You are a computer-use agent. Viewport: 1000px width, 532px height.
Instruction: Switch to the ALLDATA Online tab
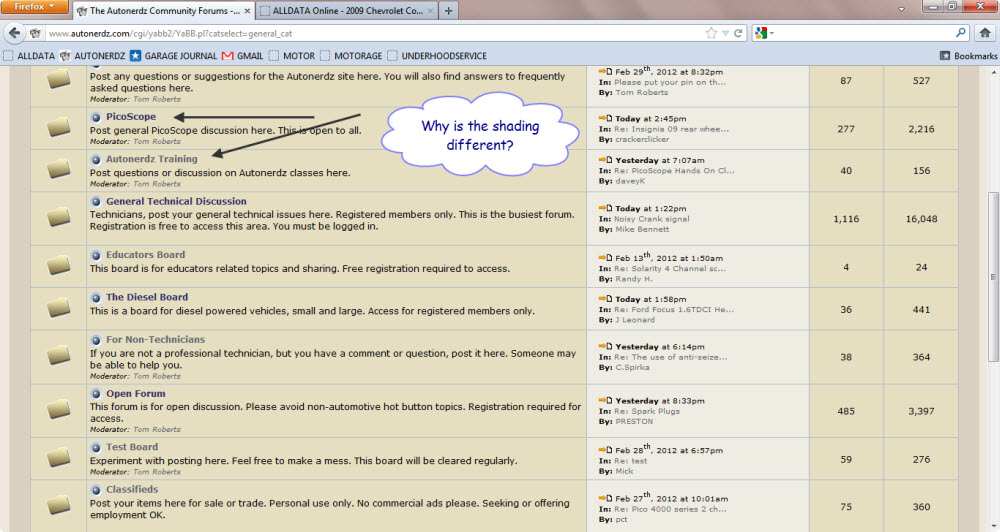348,11
